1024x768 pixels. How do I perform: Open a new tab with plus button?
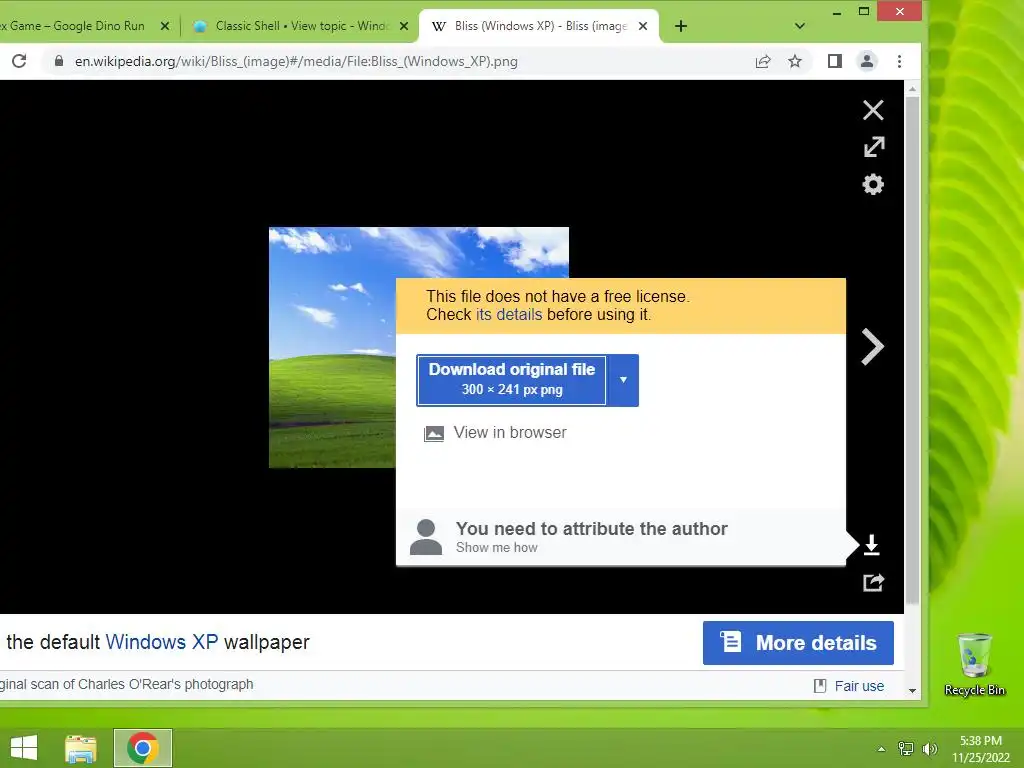point(680,26)
